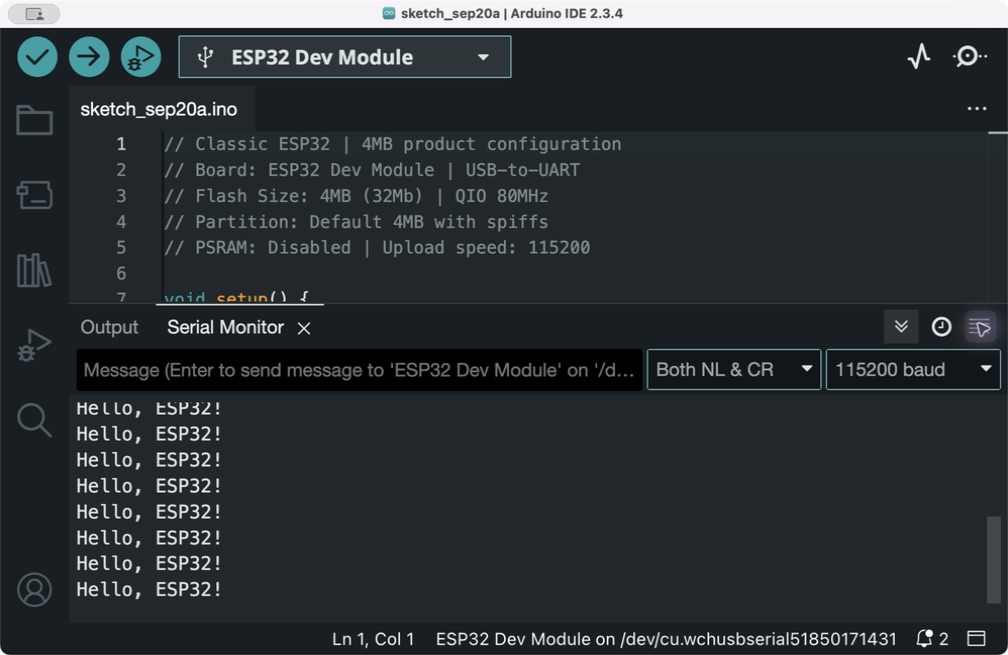The height and width of the screenshot is (655, 1008).
Task: Open the ESP32 Dev Module board selector
Action: (x=345, y=57)
